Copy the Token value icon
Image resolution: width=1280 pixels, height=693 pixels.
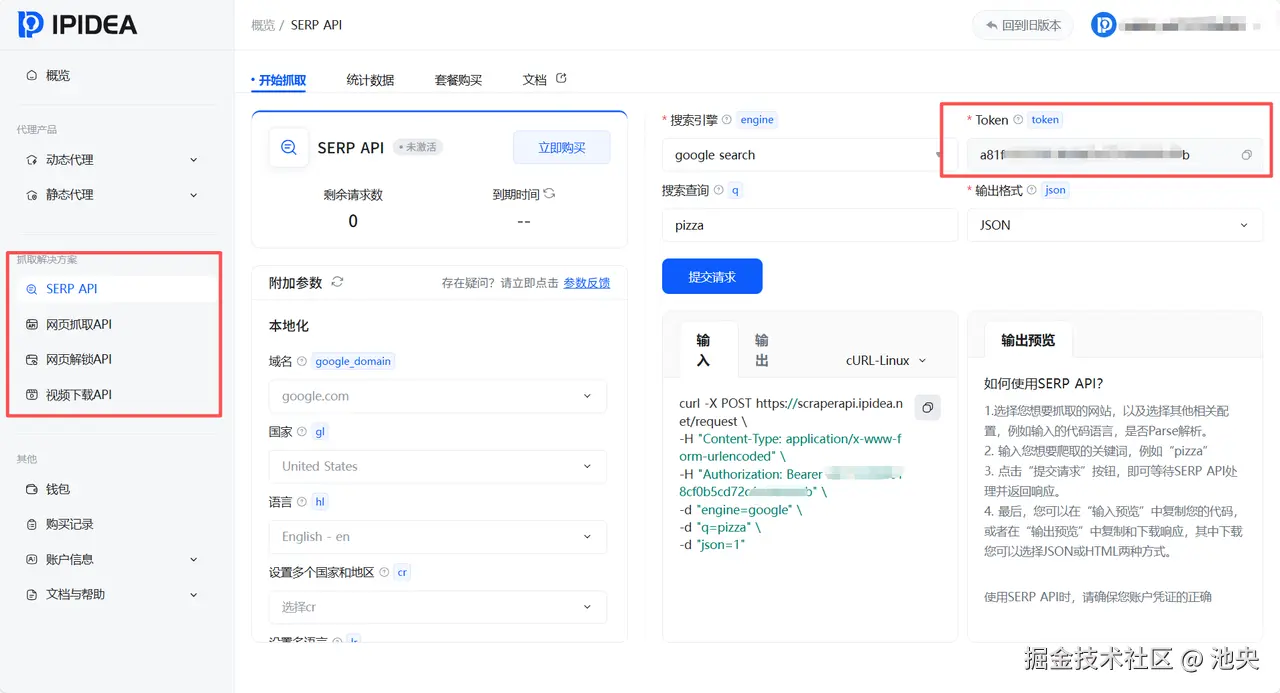click(x=1246, y=155)
